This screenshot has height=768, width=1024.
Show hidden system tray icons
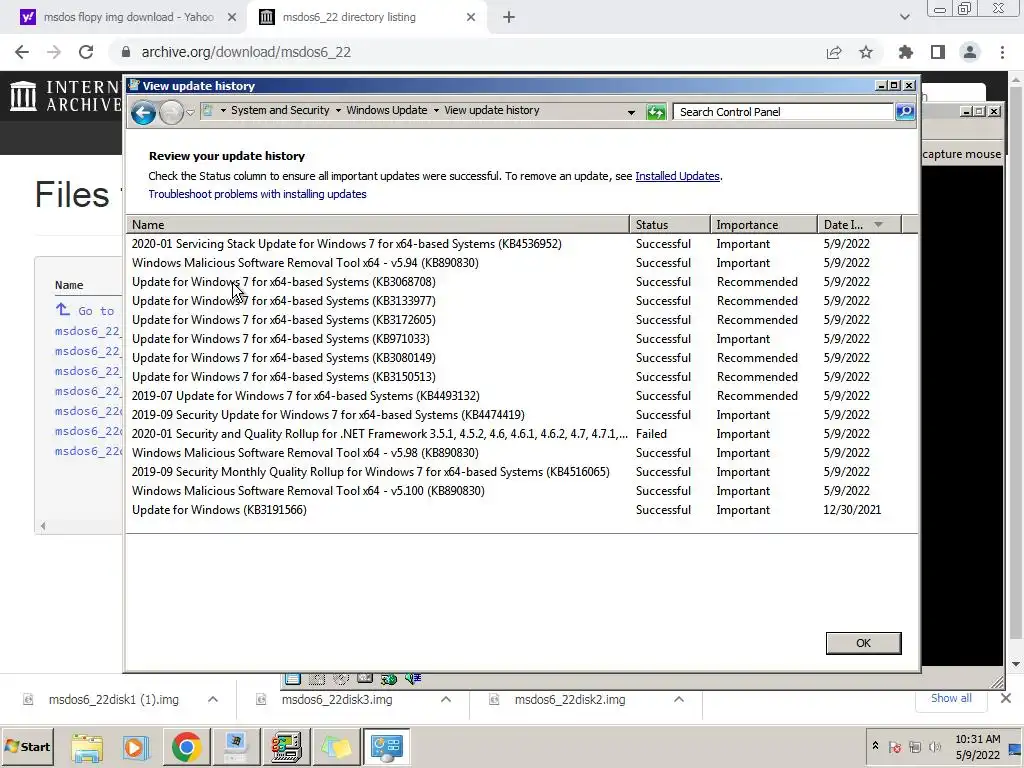[875, 746]
